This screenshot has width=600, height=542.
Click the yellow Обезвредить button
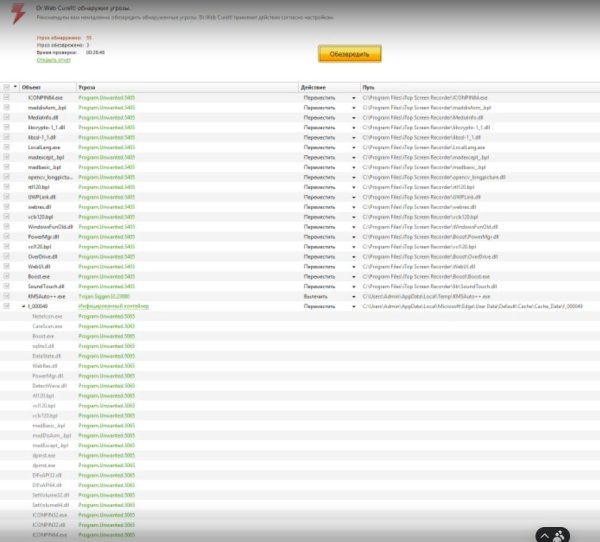[349, 54]
